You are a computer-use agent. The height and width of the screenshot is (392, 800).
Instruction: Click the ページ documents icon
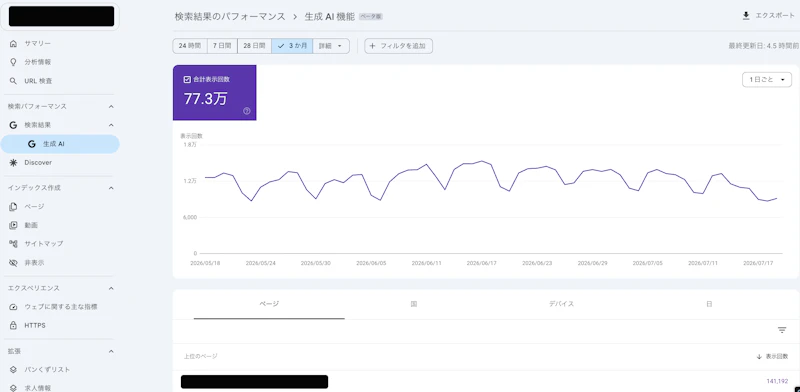click(13, 206)
